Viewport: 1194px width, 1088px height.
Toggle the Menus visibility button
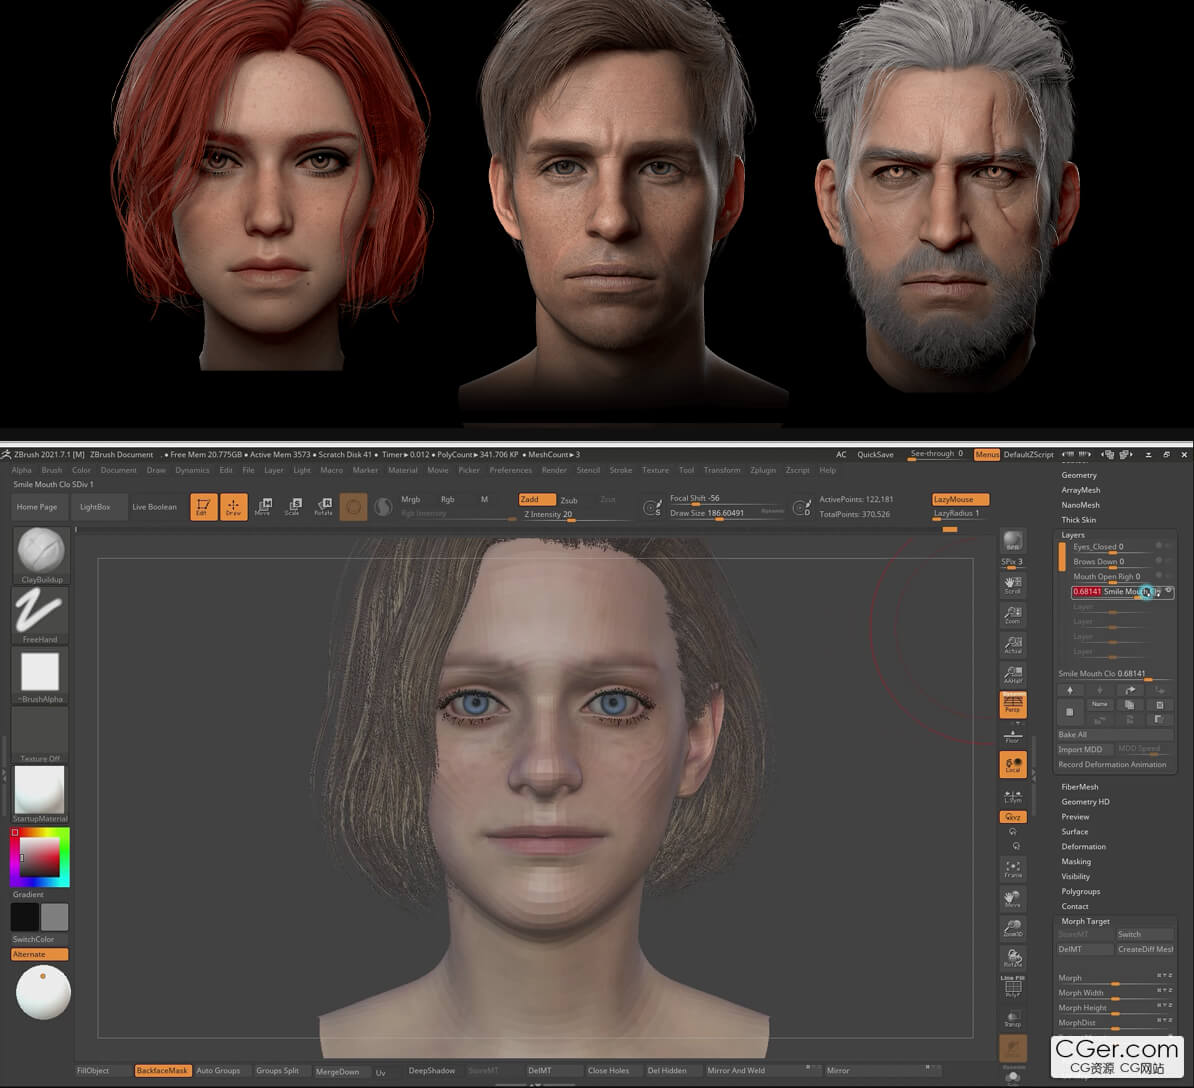(x=987, y=455)
